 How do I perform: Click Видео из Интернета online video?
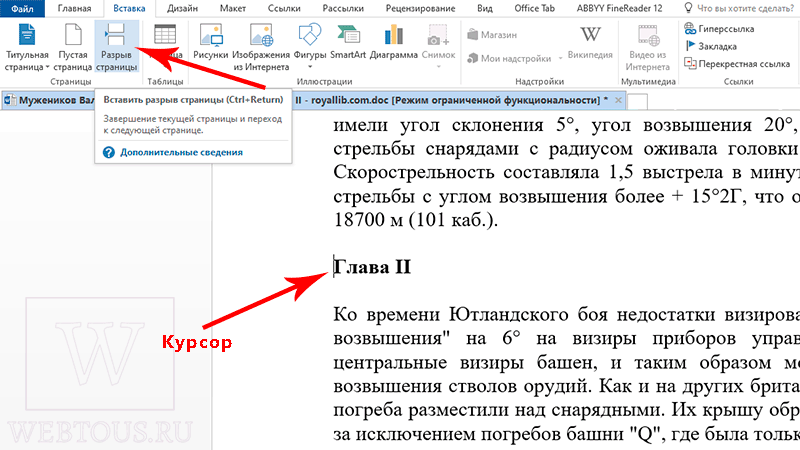[647, 47]
